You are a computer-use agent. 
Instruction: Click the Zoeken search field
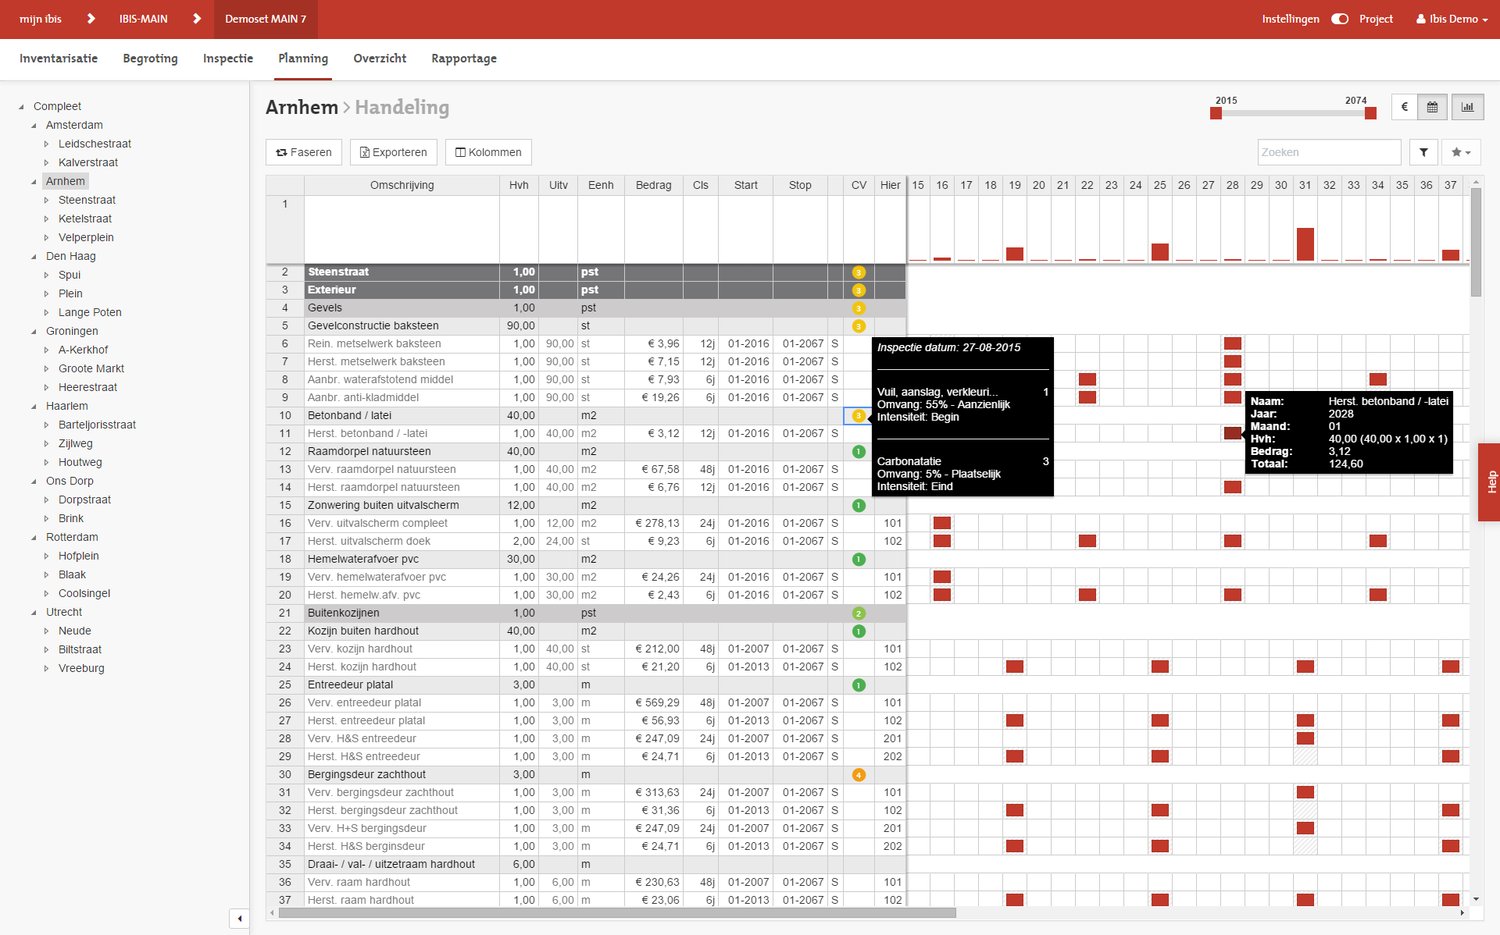coord(1328,152)
